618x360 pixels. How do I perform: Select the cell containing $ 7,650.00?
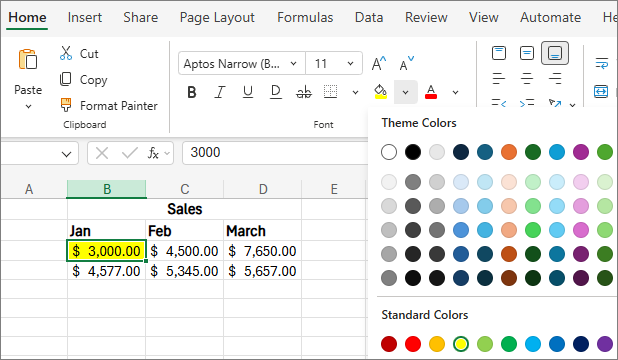[x=262, y=251]
